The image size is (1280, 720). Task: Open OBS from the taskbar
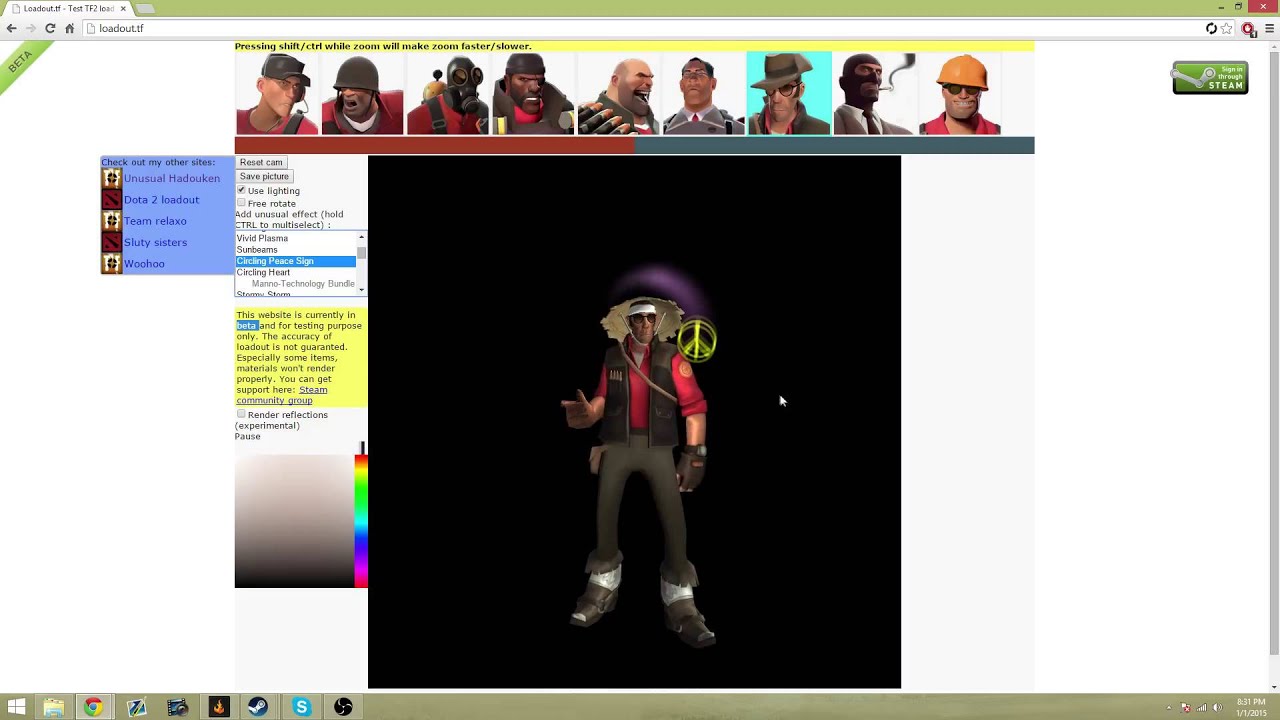pyautogui.click(x=343, y=707)
